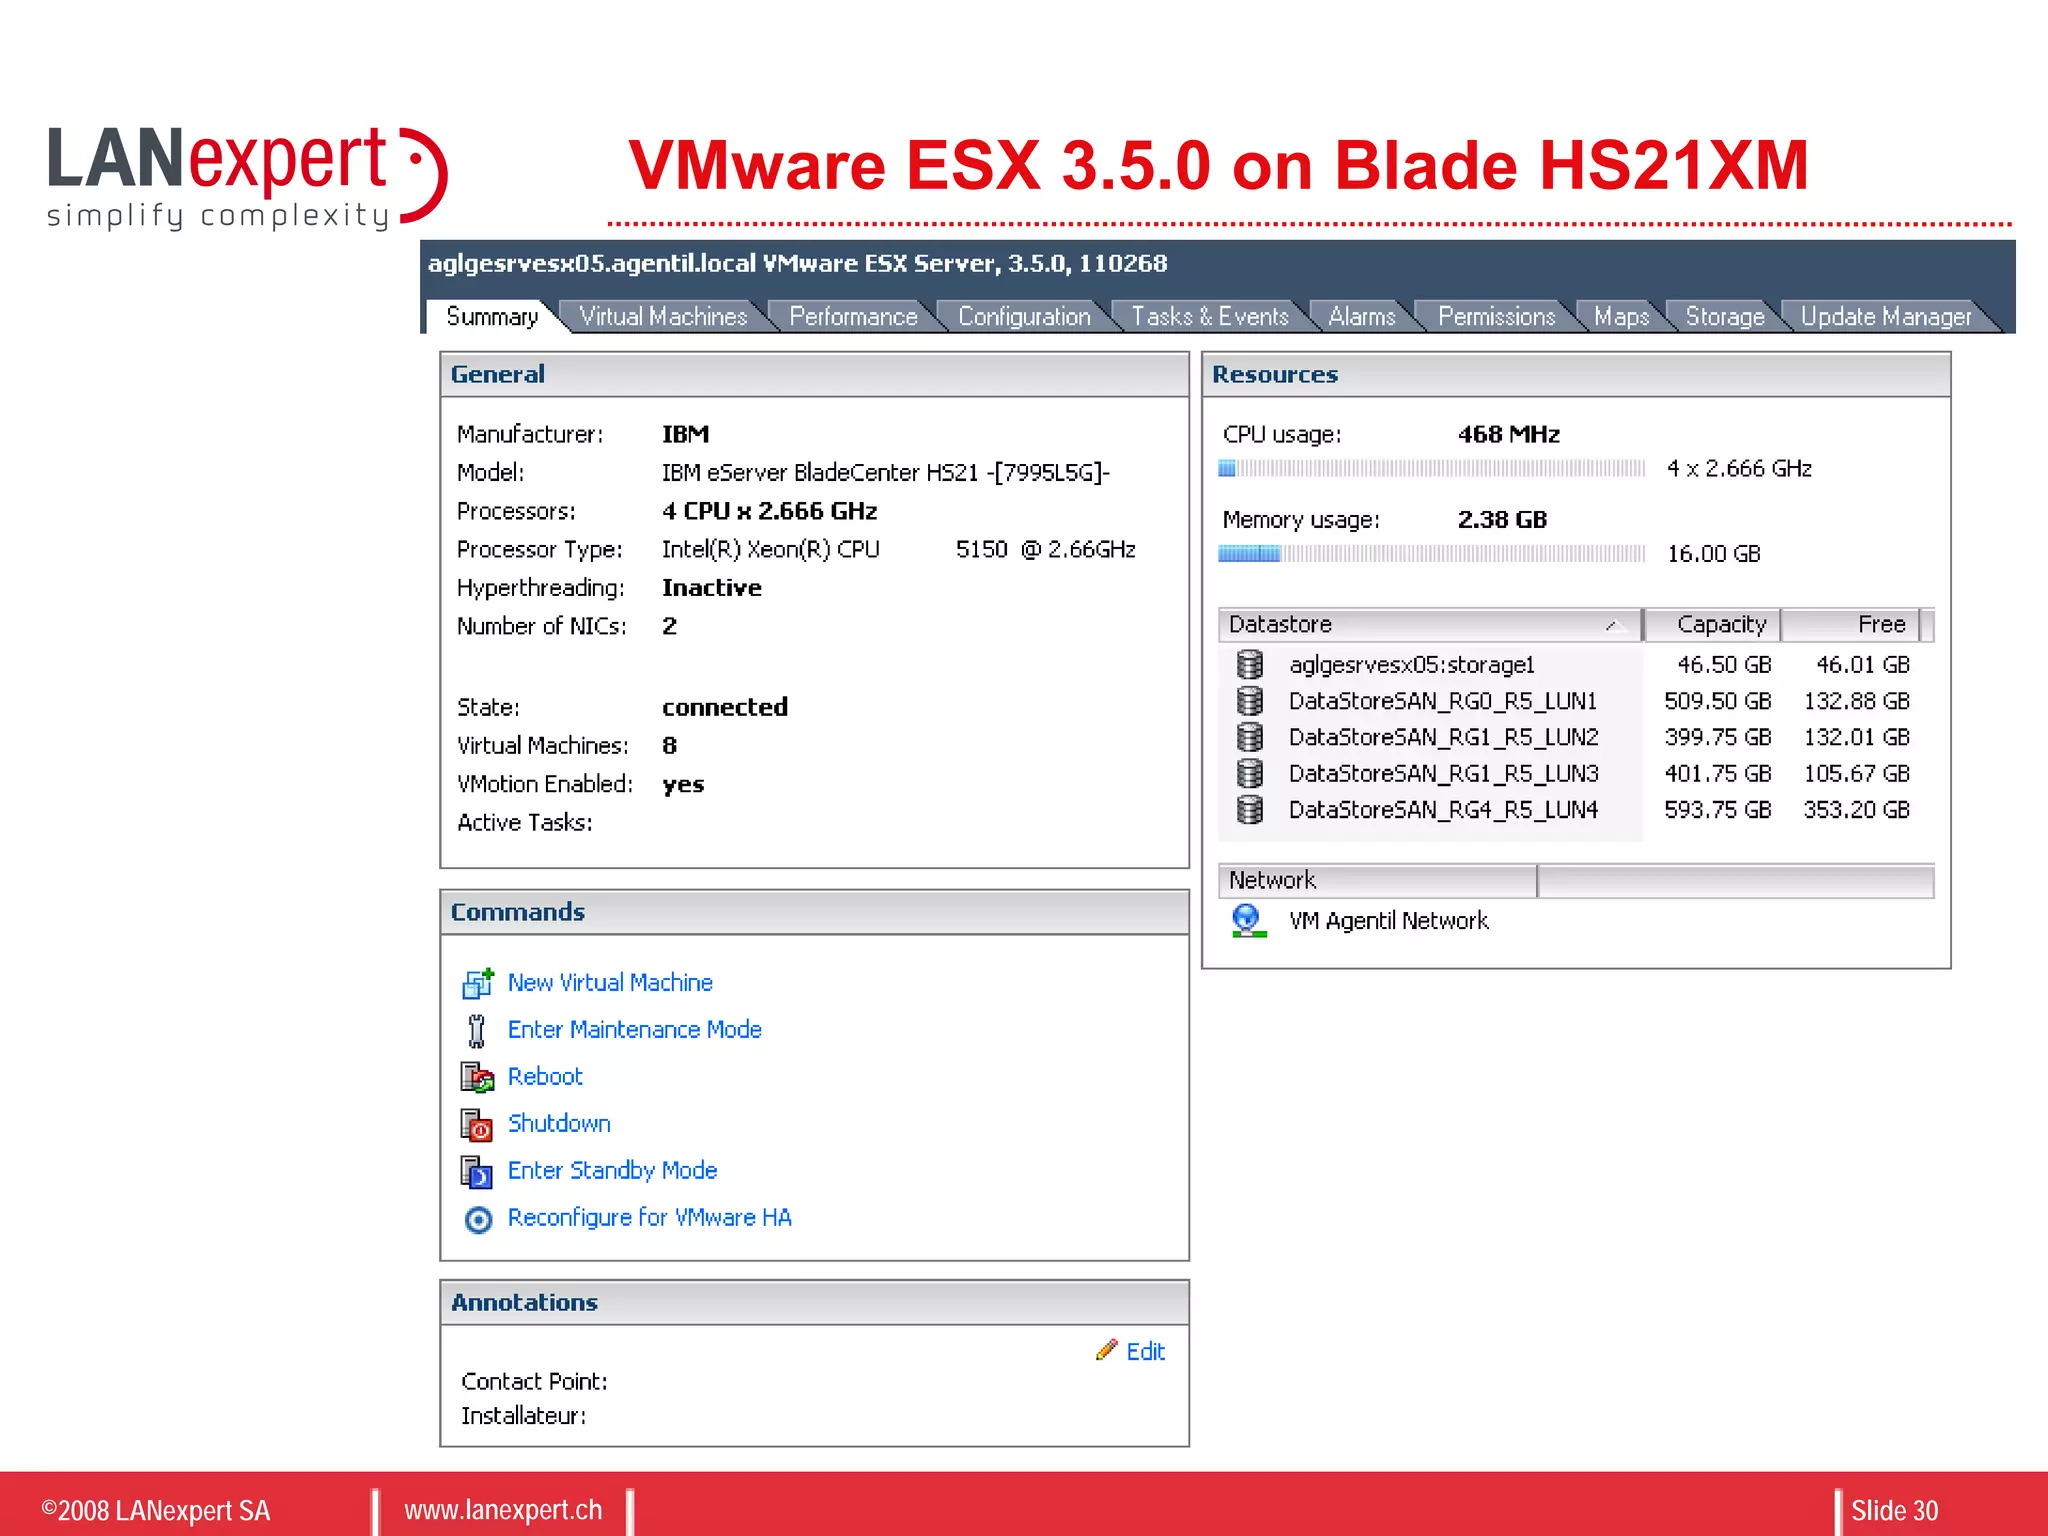2048x1536 pixels.
Task: Click the Enter Standby Mode icon
Action: pos(477,1171)
